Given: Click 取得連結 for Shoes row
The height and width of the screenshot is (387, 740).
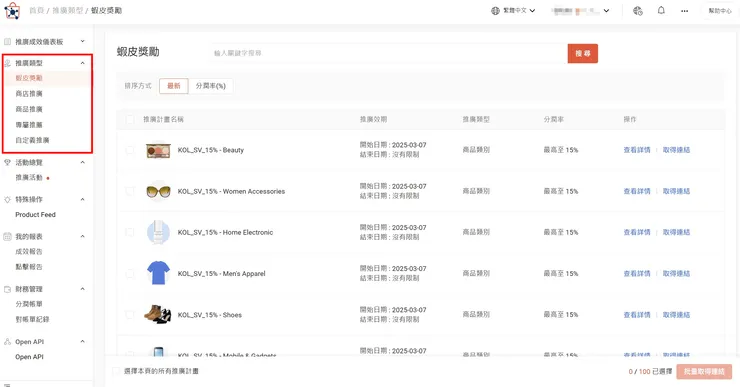Looking at the screenshot, I should pos(676,314).
